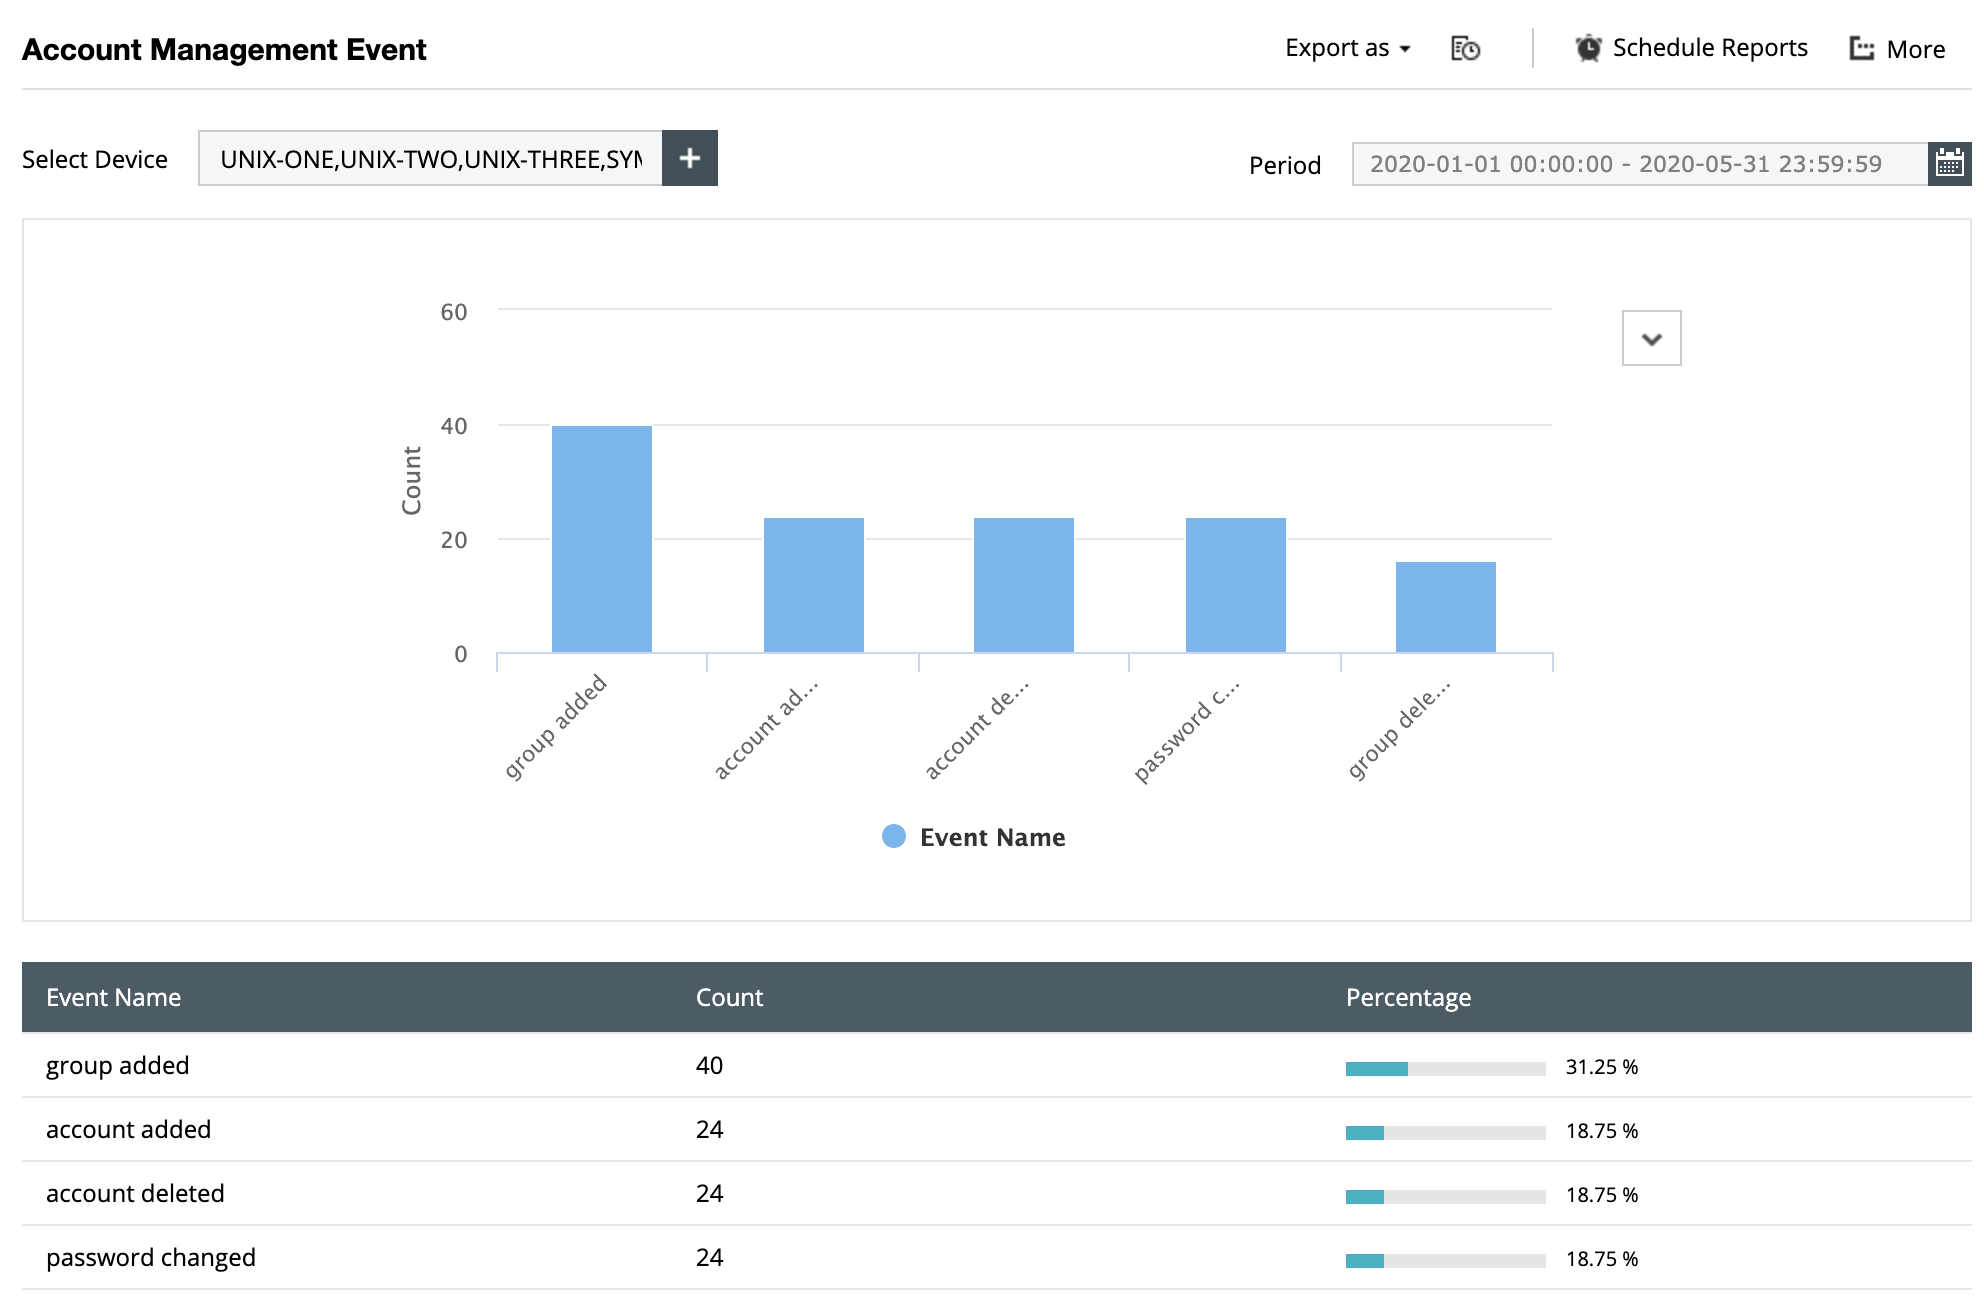Sort by the Count column header
The width and height of the screenshot is (1984, 1298).
point(729,997)
